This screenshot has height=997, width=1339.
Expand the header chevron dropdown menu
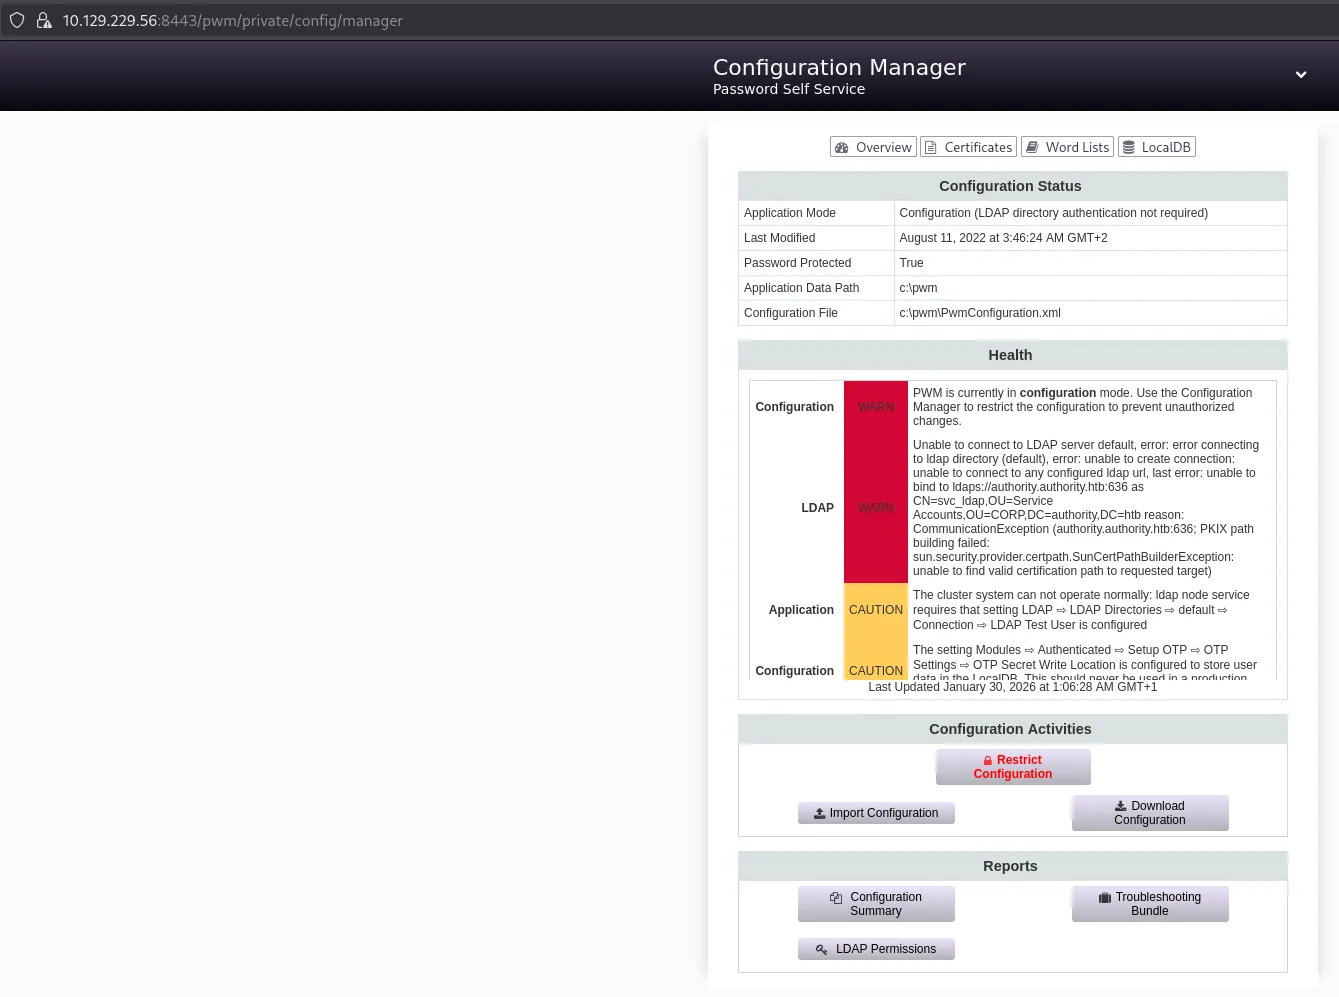coord(1300,75)
